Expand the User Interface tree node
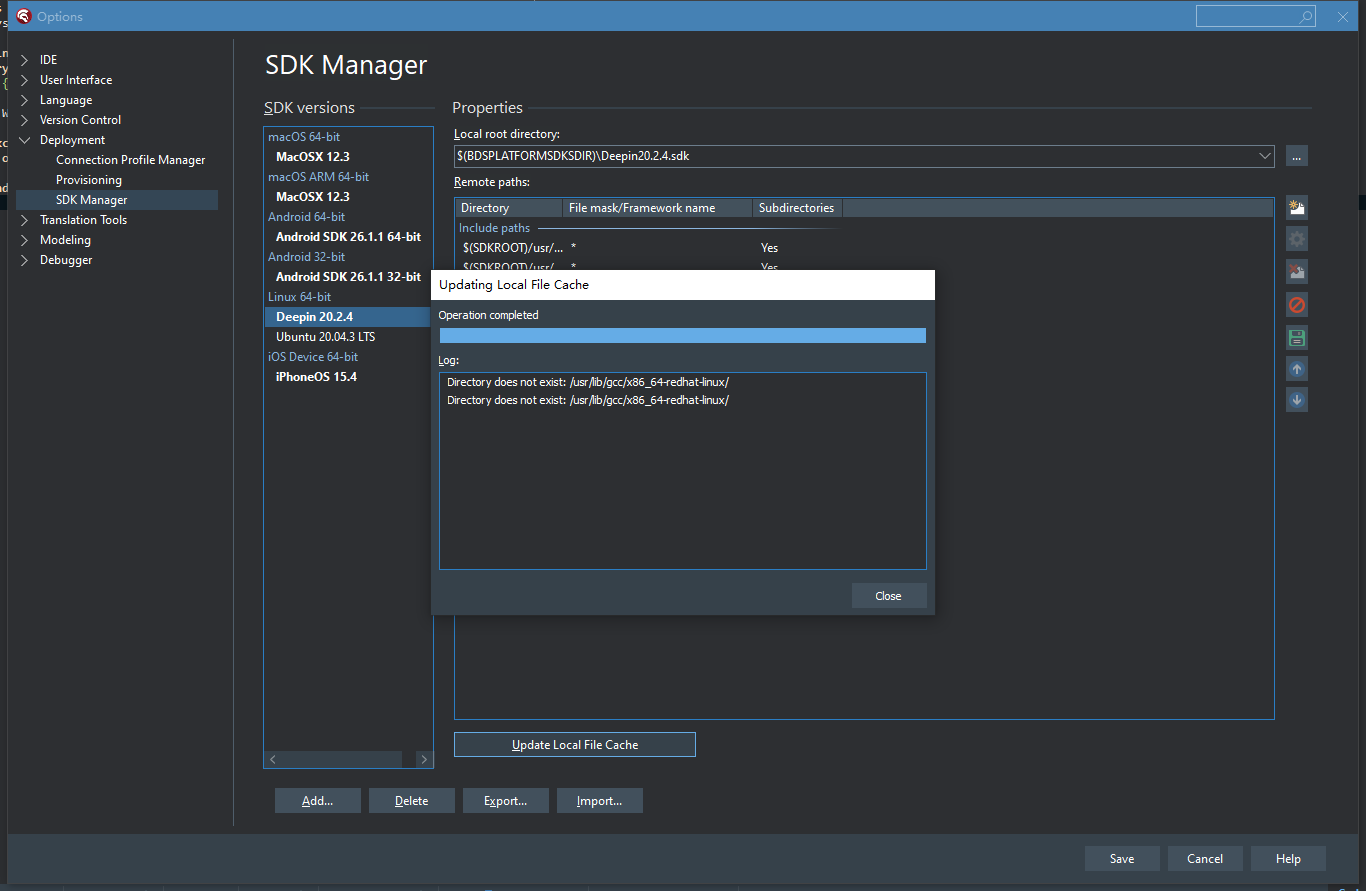 coord(25,80)
